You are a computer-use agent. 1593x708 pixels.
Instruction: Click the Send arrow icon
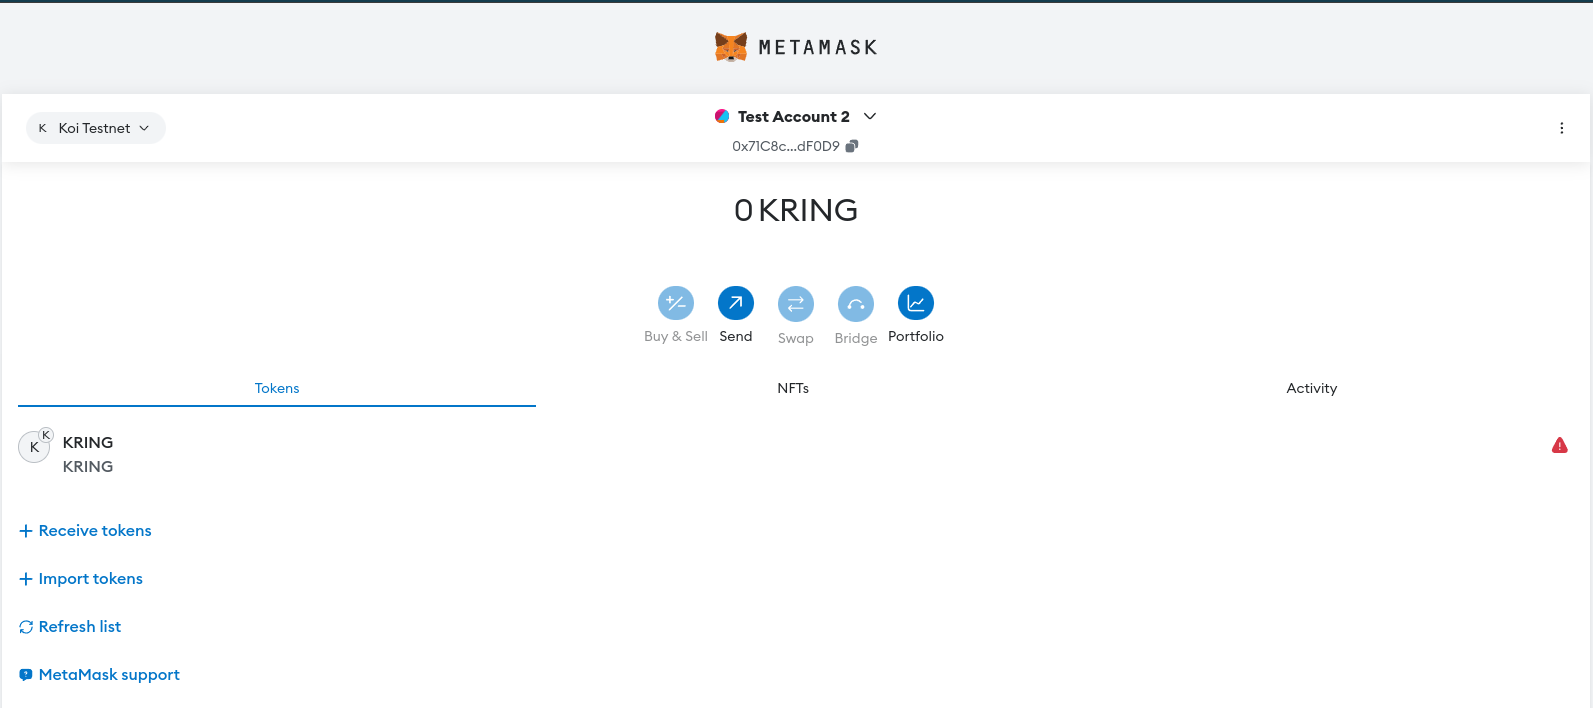point(735,303)
